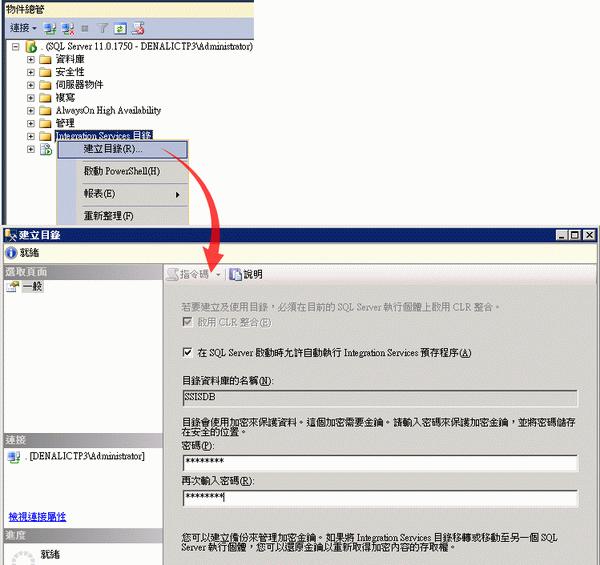Click the 說明 help button
This screenshot has width=600, height=565.
246,274
